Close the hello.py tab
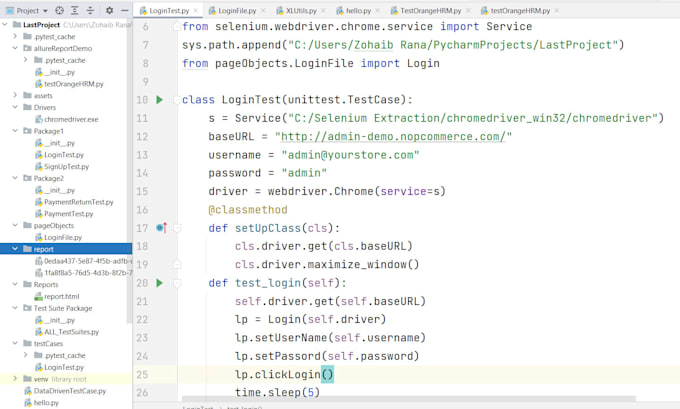680x409 pixels. coord(377,10)
